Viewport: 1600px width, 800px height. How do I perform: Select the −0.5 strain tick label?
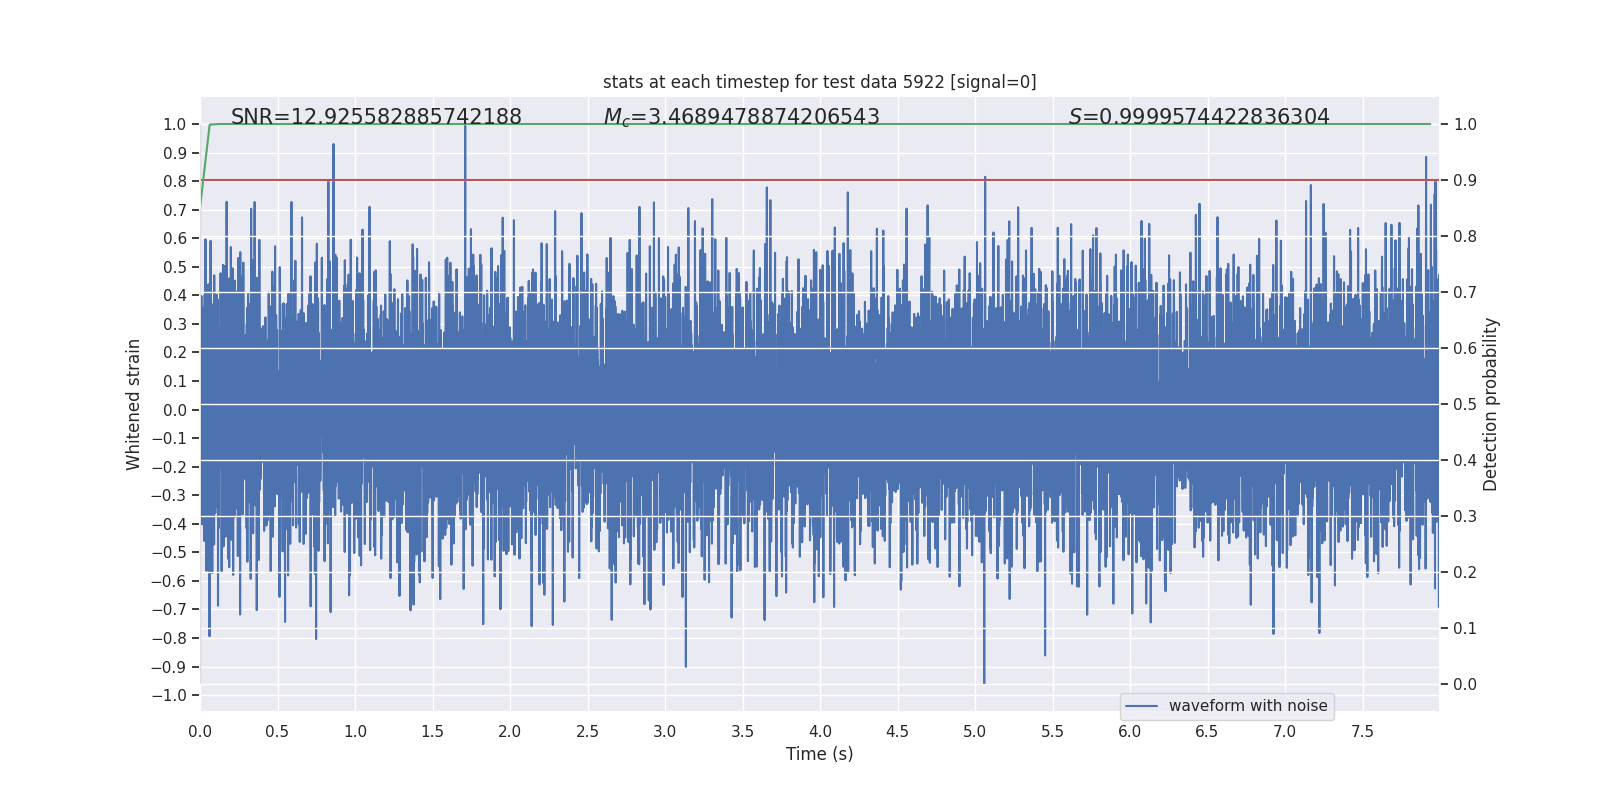pyautogui.click(x=169, y=553)
